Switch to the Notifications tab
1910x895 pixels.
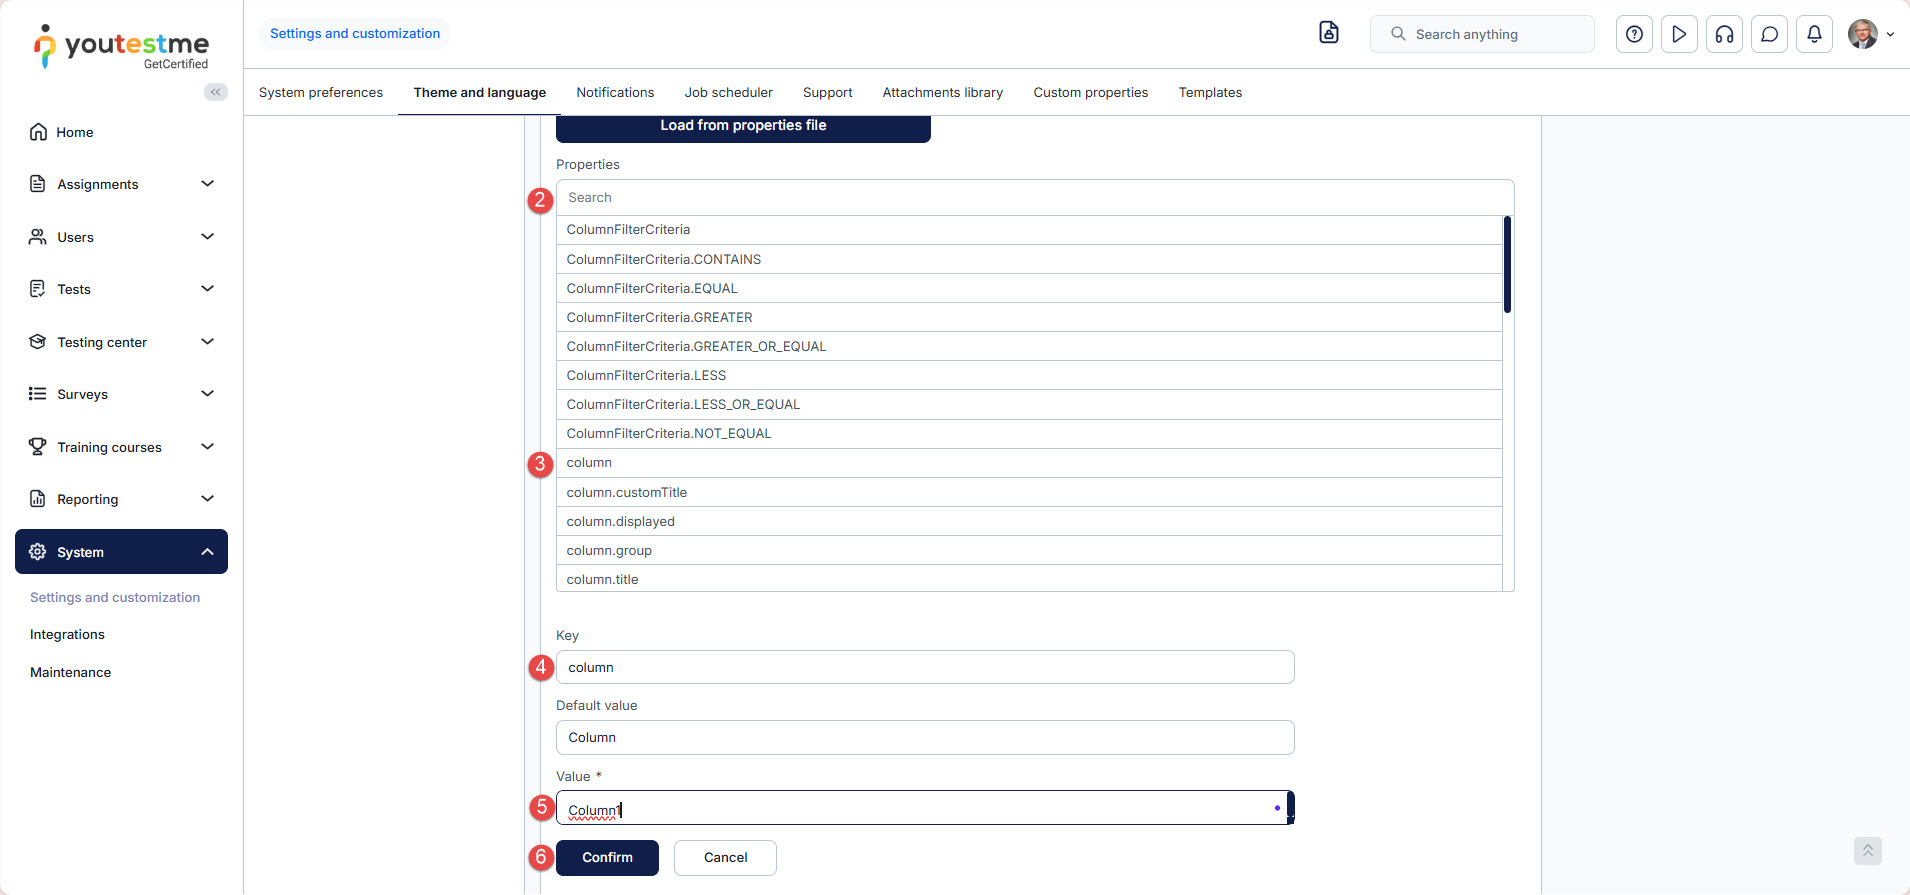click(615, 92)
